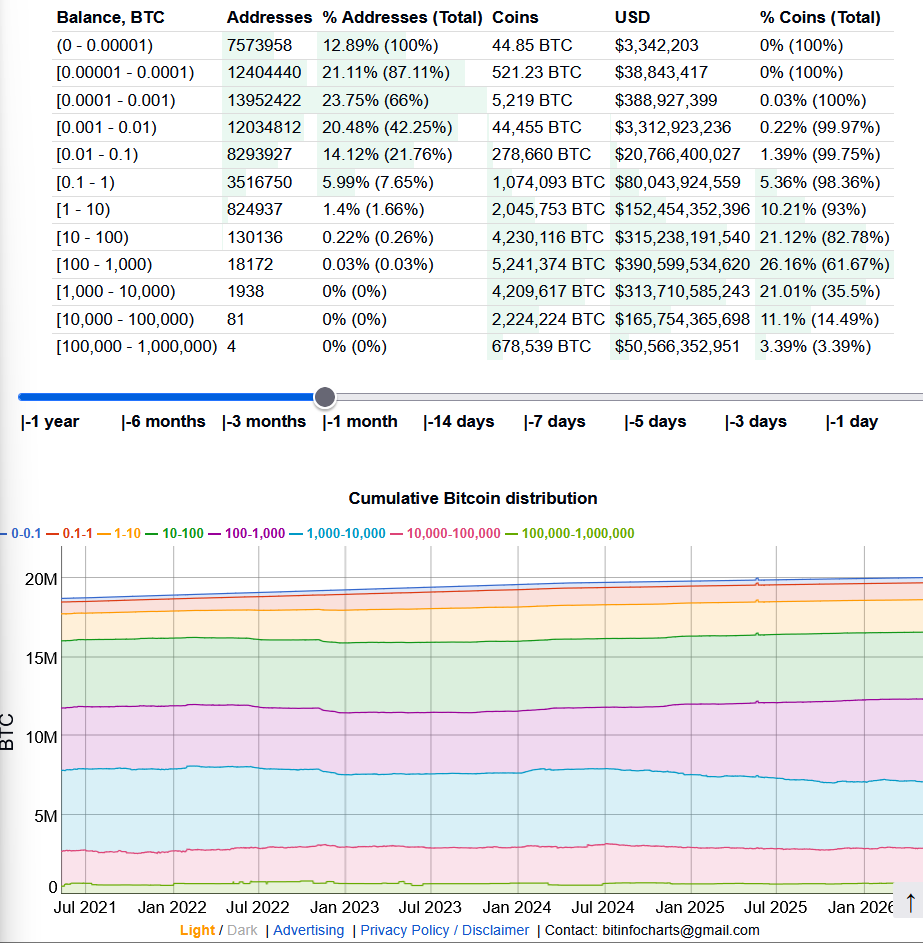Select the [0.0001 - 0.001) balance row
Screen dimensions: 923x943
click(x=473, y=100)
